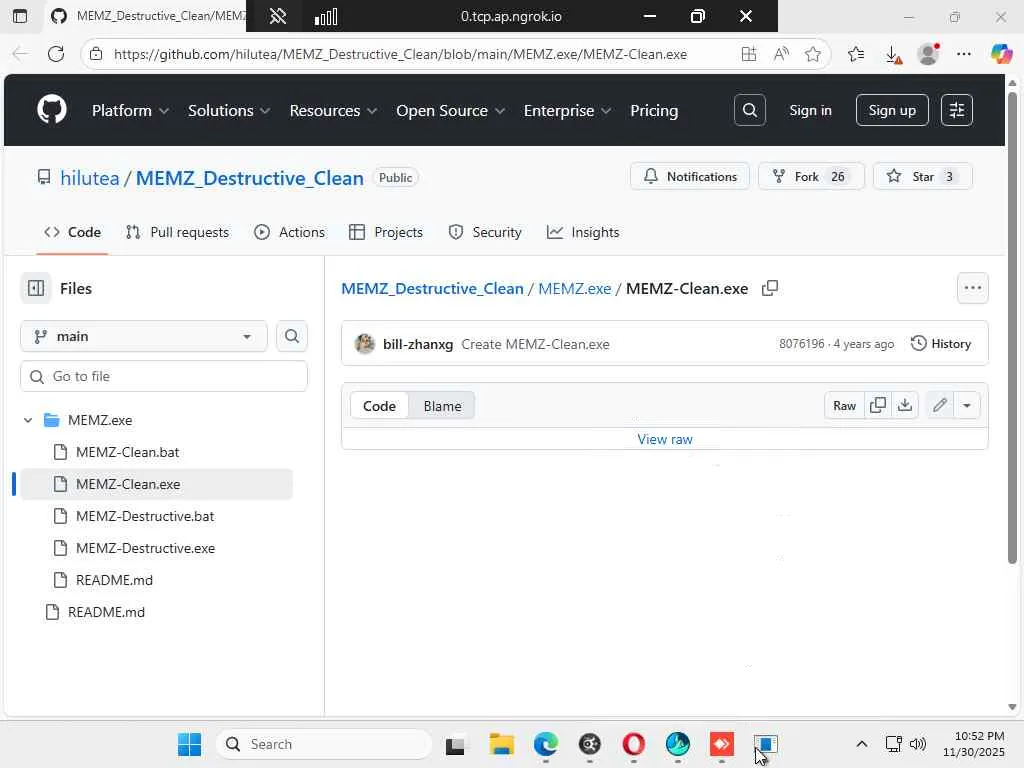Viewport: 1024px width, 768px height.
Task: Open split screen icon in address bar
Action: (x=749, y=54)
